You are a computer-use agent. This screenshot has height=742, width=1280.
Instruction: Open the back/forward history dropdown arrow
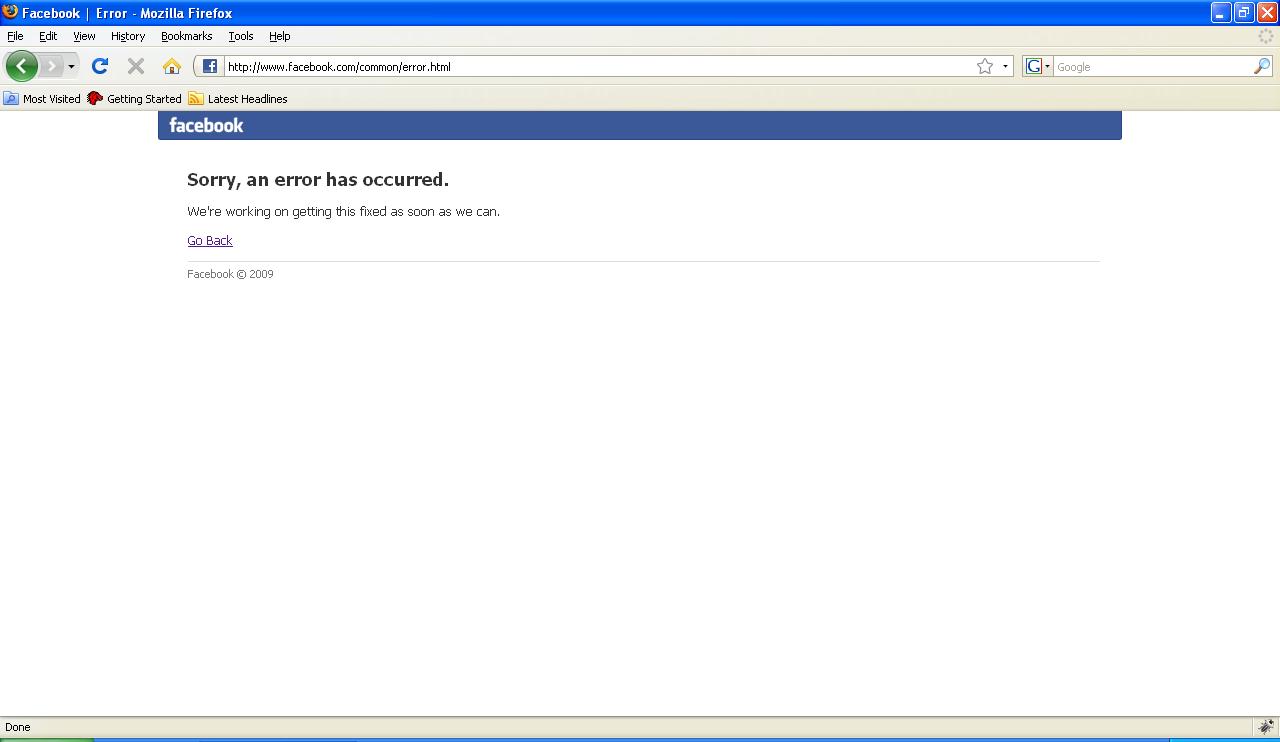(71, 67)
